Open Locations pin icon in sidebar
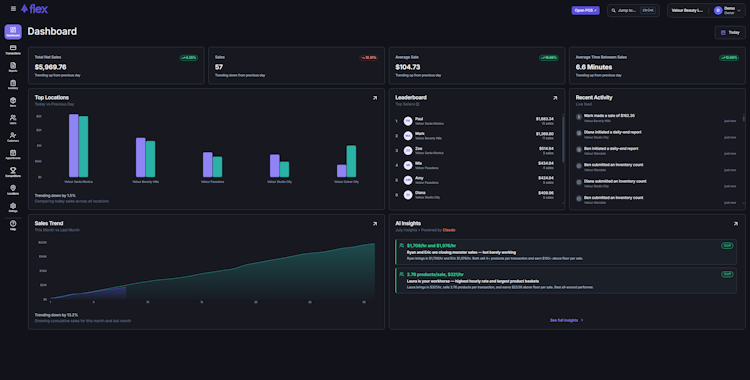Viewport: 750px width, 380px height. point(13,190)
